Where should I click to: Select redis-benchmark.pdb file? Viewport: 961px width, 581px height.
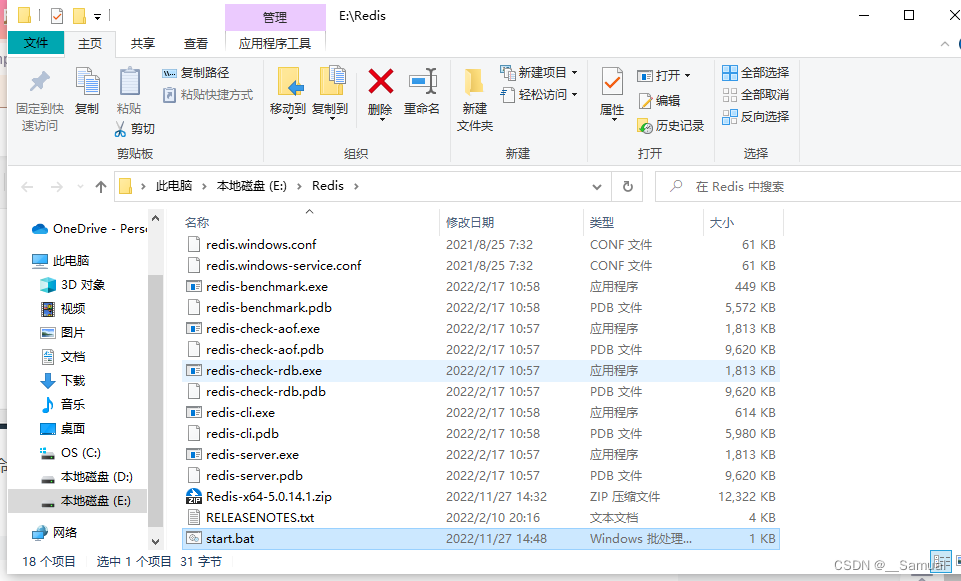tap(480, 308)
